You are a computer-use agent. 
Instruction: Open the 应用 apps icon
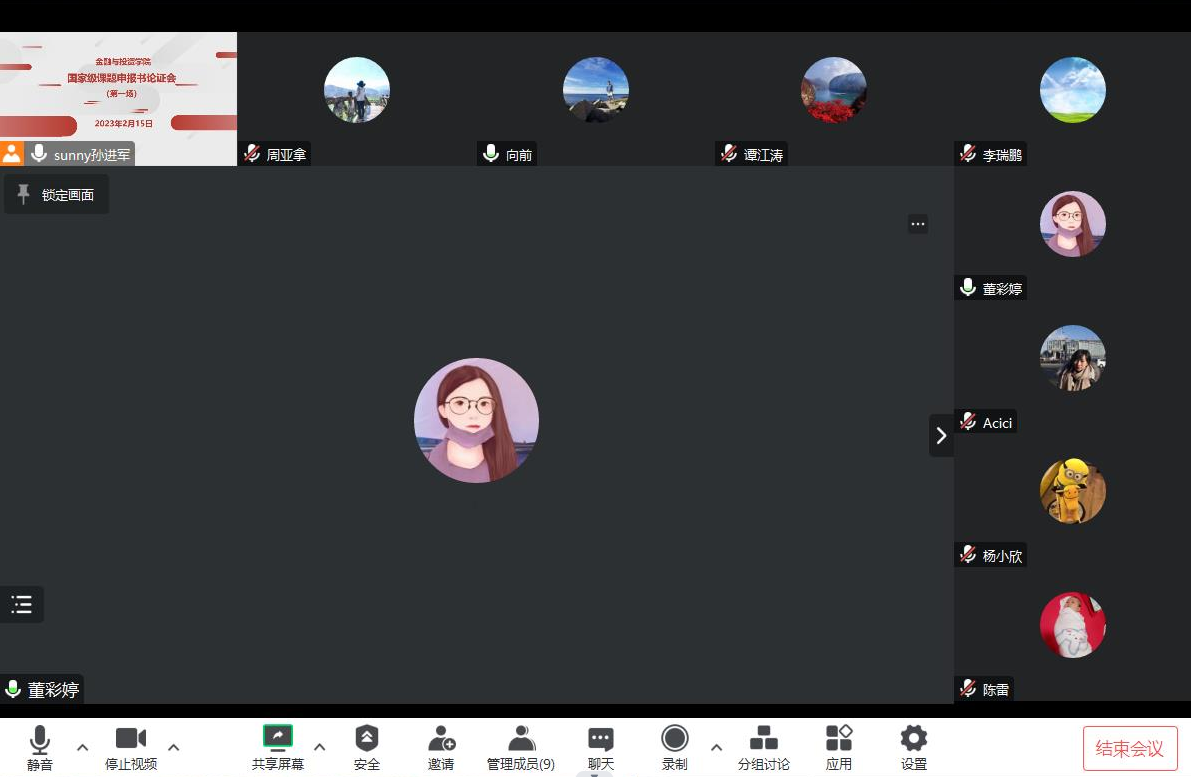[x=839, y=740]
